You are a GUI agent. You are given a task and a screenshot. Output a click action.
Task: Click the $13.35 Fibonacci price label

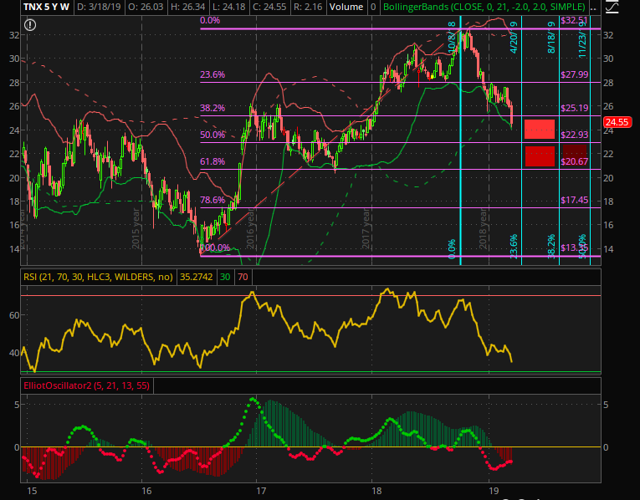(574, 247)
